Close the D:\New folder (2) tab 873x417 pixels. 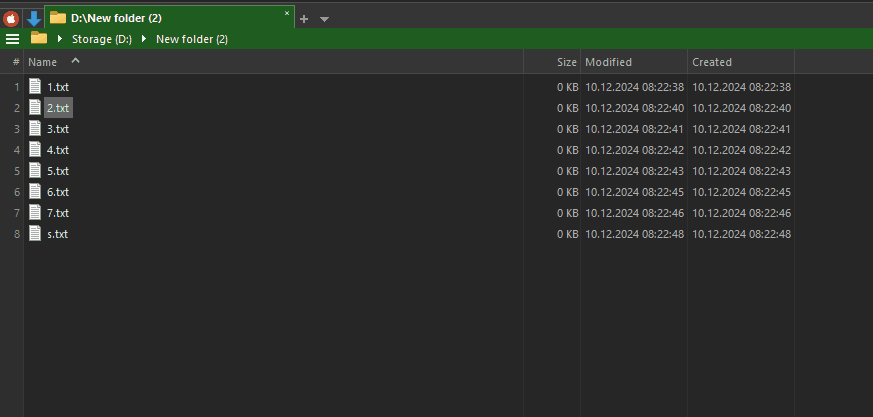click(287, 14)
